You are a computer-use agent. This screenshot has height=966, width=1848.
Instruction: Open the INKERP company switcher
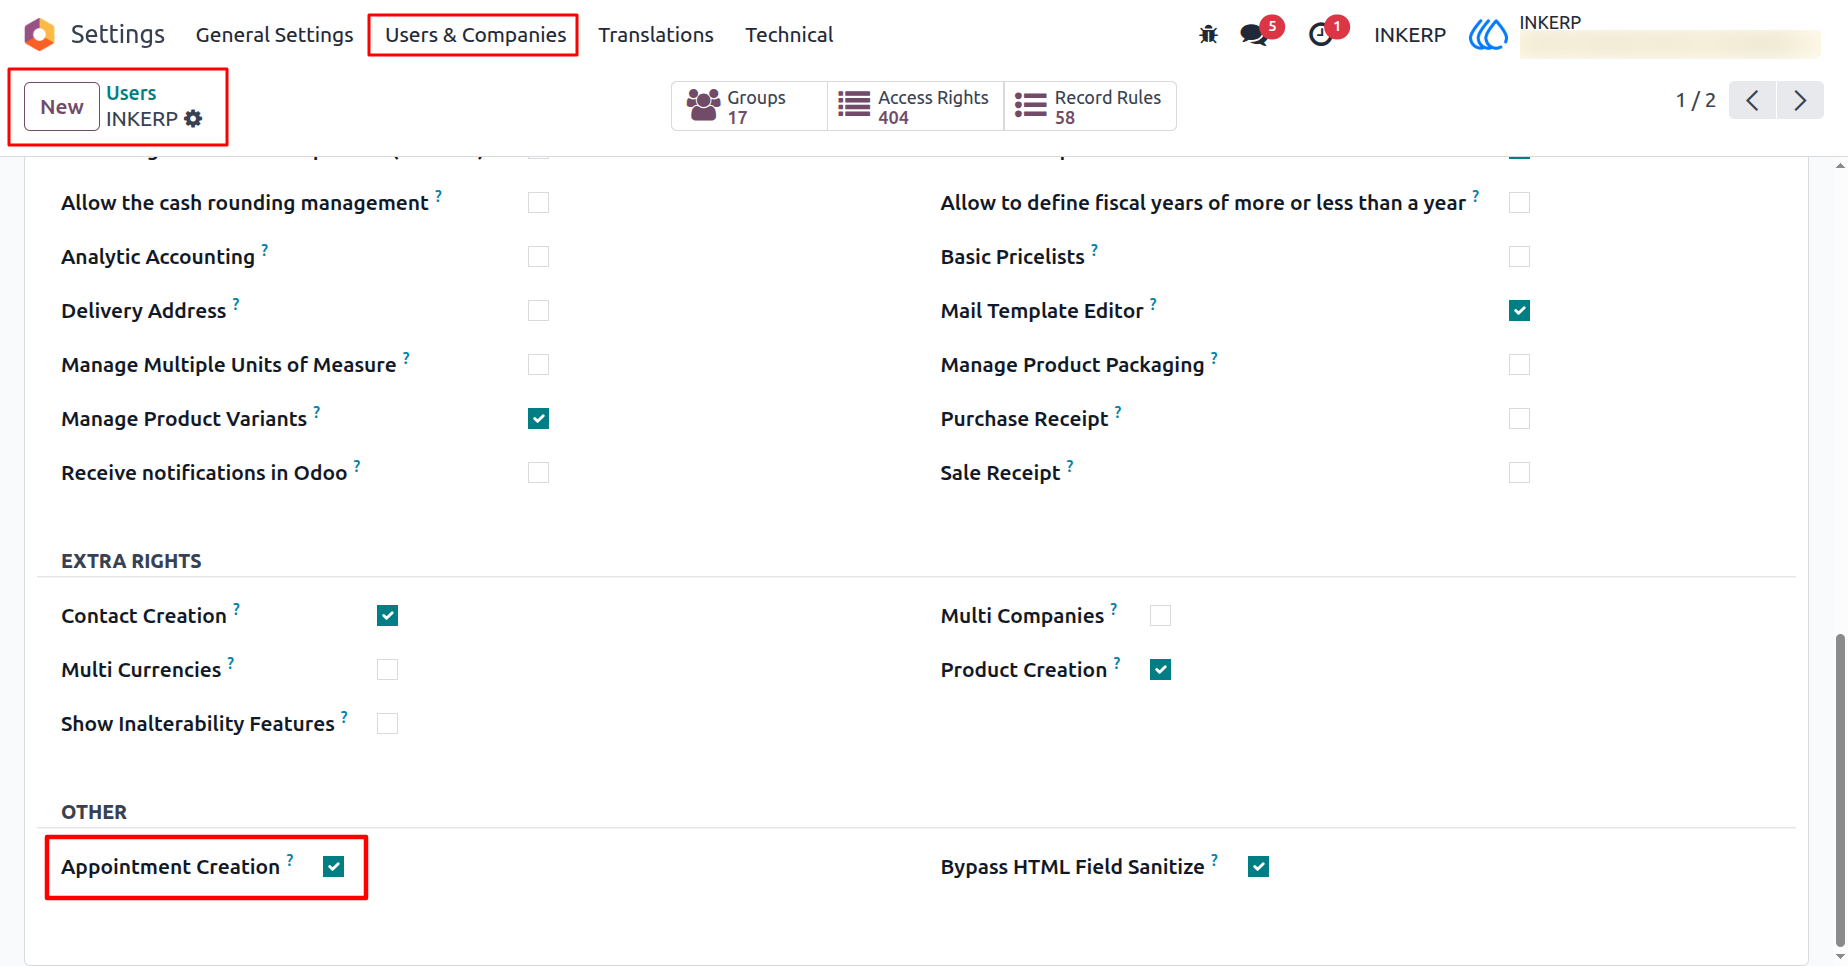pyautogui.click(x=1409, y=35)
